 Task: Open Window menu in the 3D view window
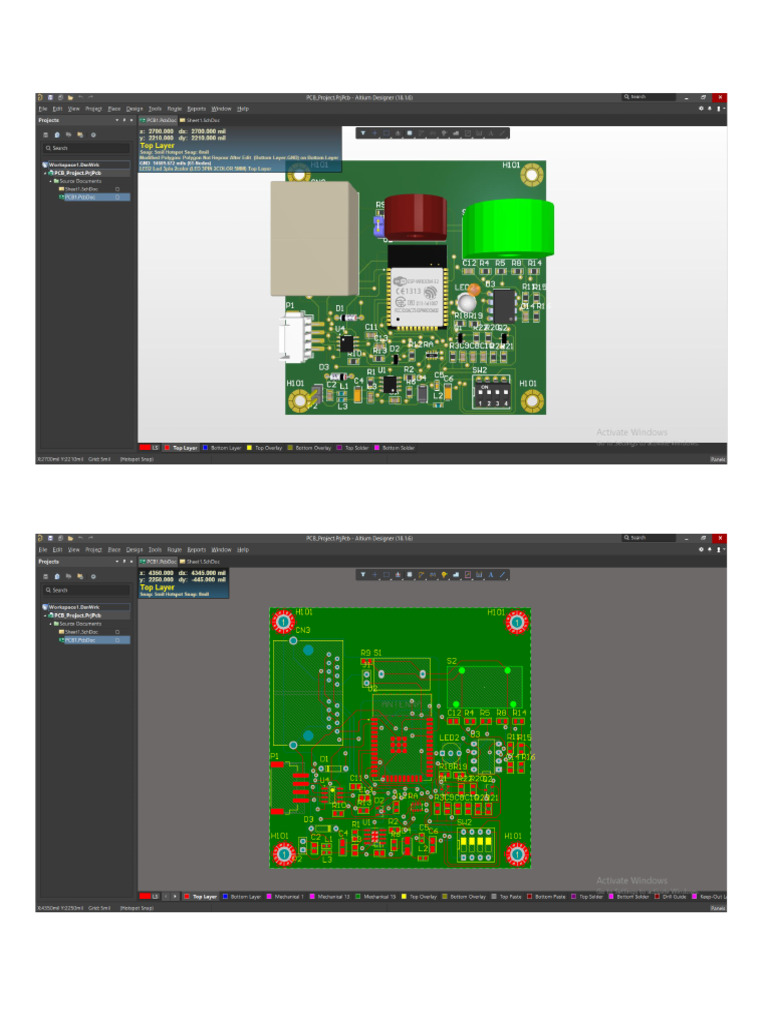pos(221,109)
